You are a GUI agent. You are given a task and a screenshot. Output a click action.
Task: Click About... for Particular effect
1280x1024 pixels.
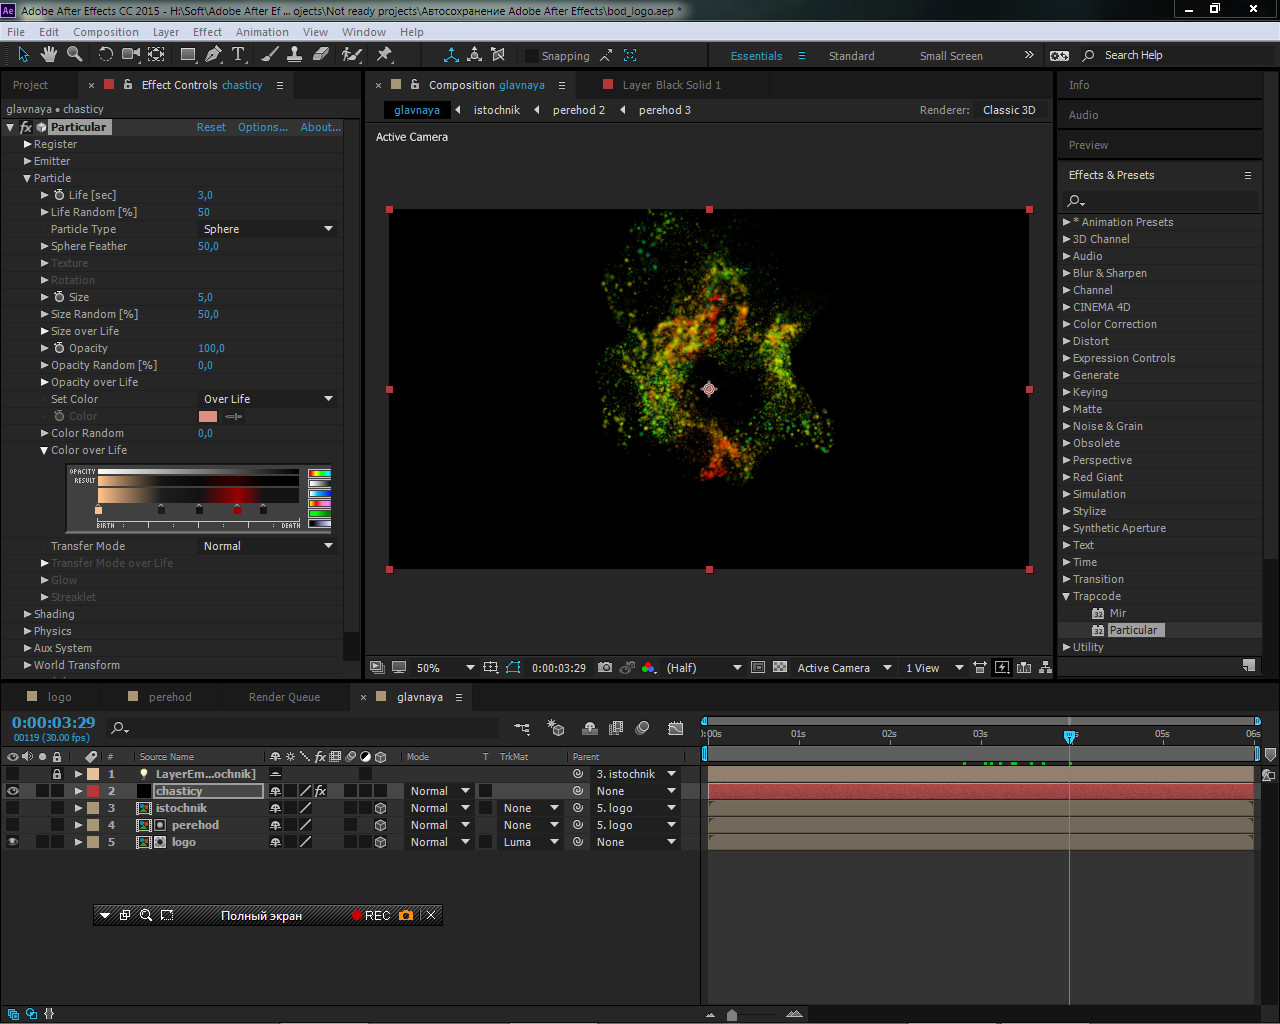pos(321,127)
